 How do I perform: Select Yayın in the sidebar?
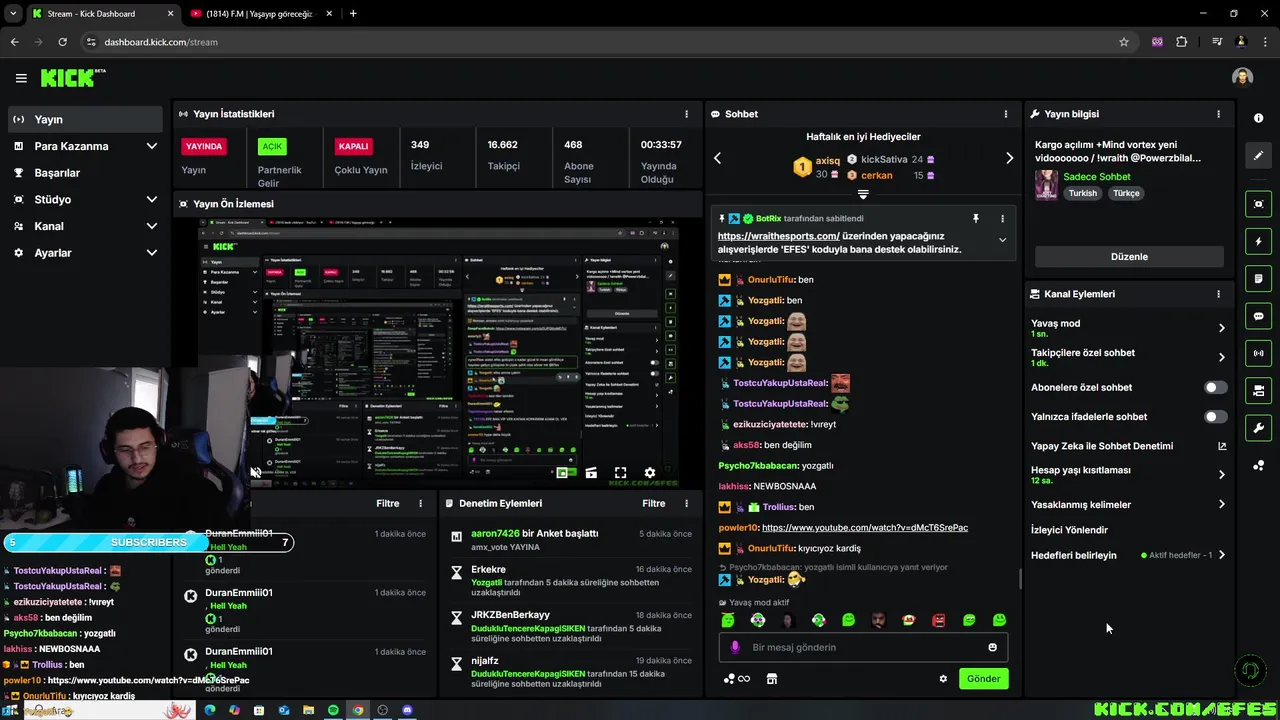(x=84, y=119)
